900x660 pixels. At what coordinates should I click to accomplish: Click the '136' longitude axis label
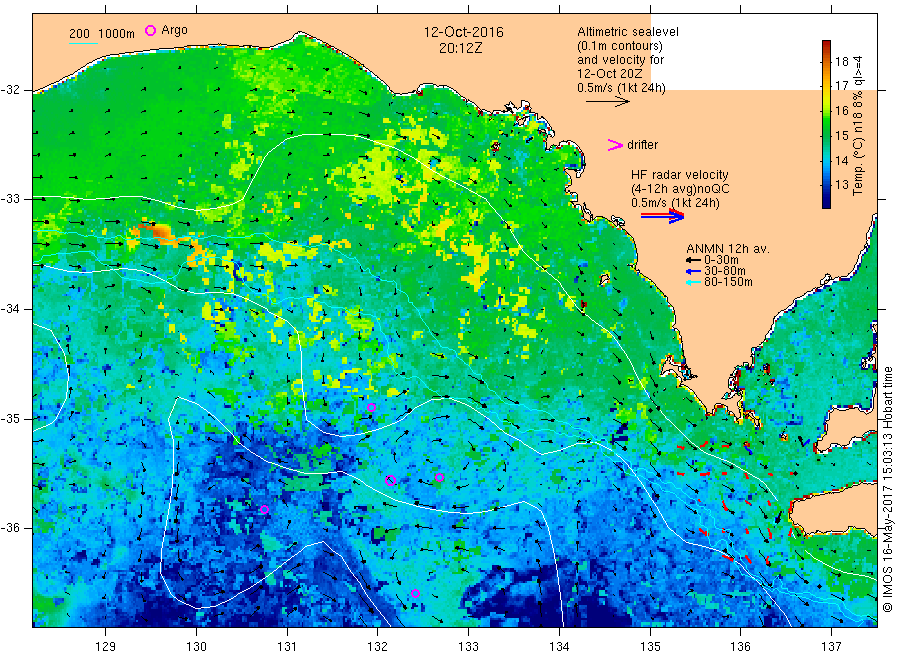coord(740,646)
